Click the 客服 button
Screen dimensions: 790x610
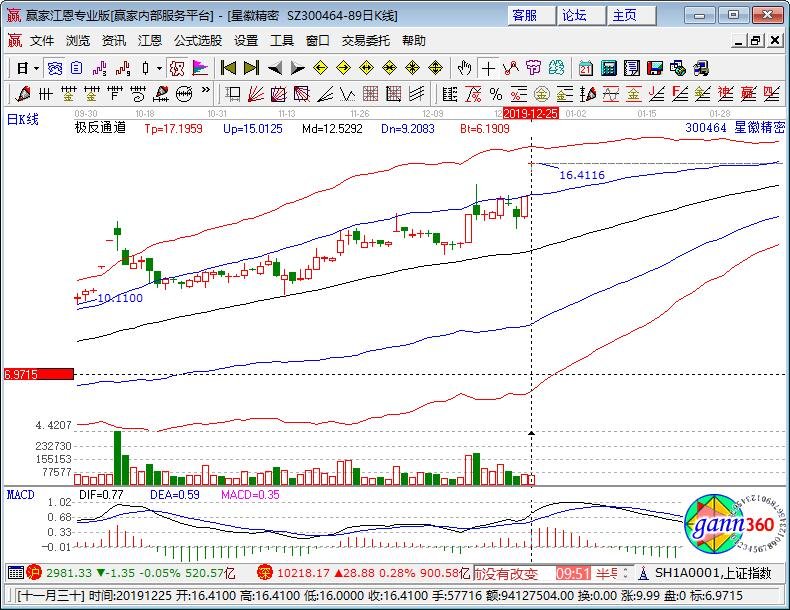tap(531, 16)
